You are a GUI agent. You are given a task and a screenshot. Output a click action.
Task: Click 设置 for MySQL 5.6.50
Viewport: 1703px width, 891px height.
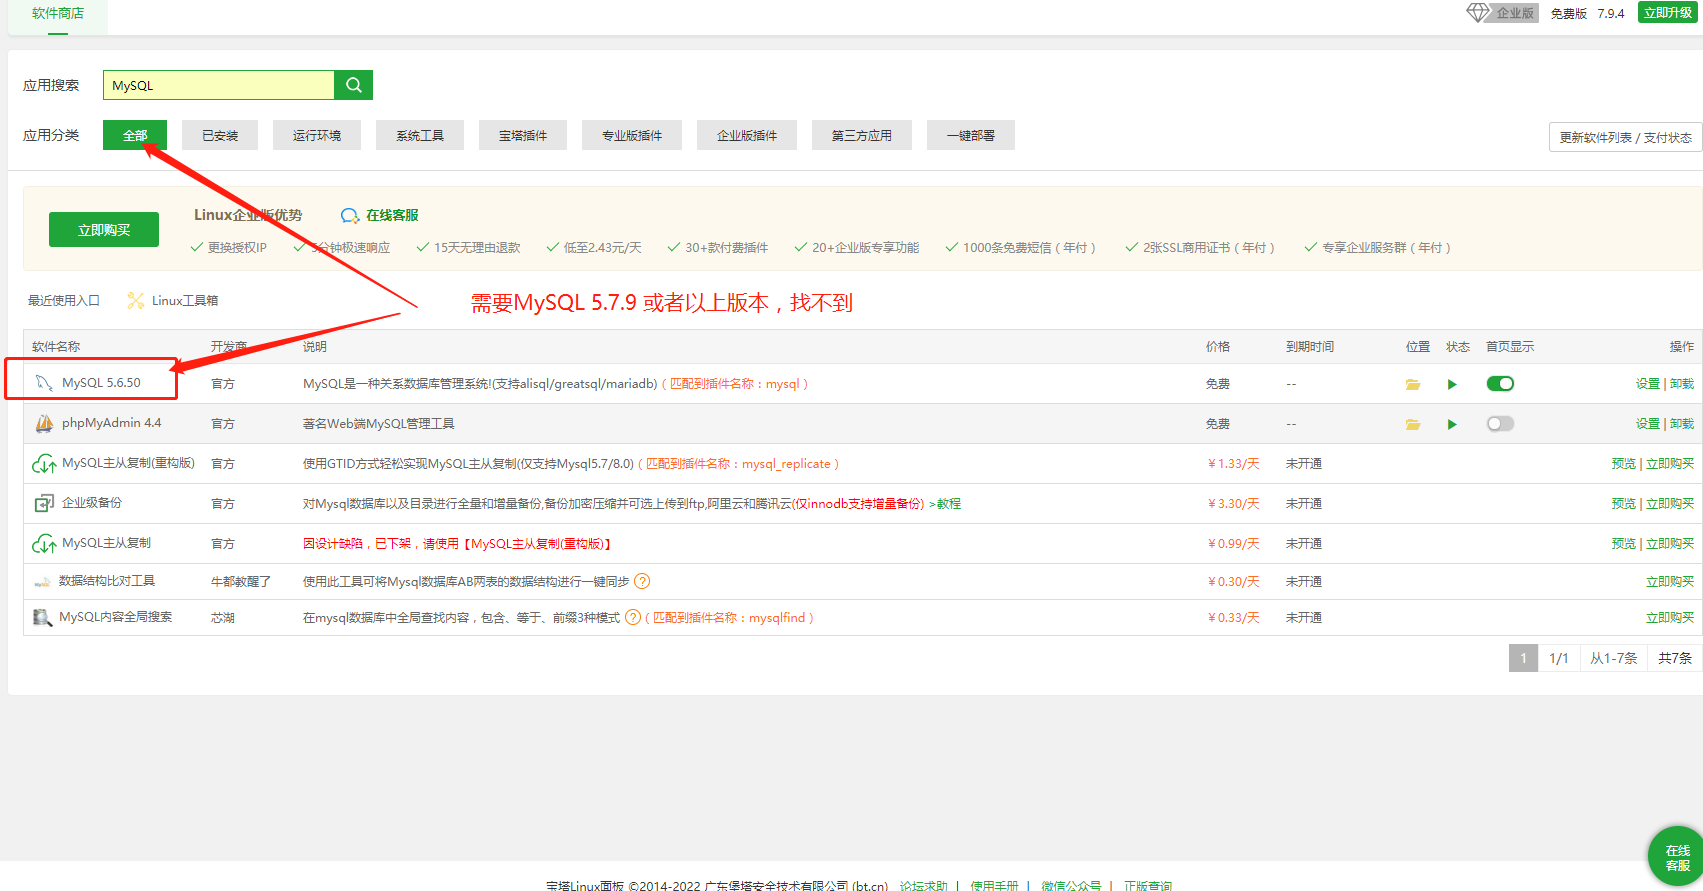[x=1648, y=384]
